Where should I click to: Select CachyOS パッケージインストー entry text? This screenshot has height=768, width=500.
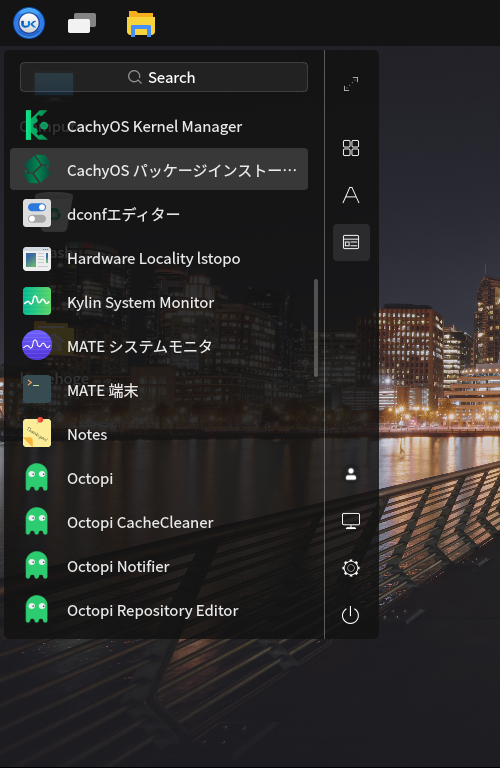[x=182, y=170]
